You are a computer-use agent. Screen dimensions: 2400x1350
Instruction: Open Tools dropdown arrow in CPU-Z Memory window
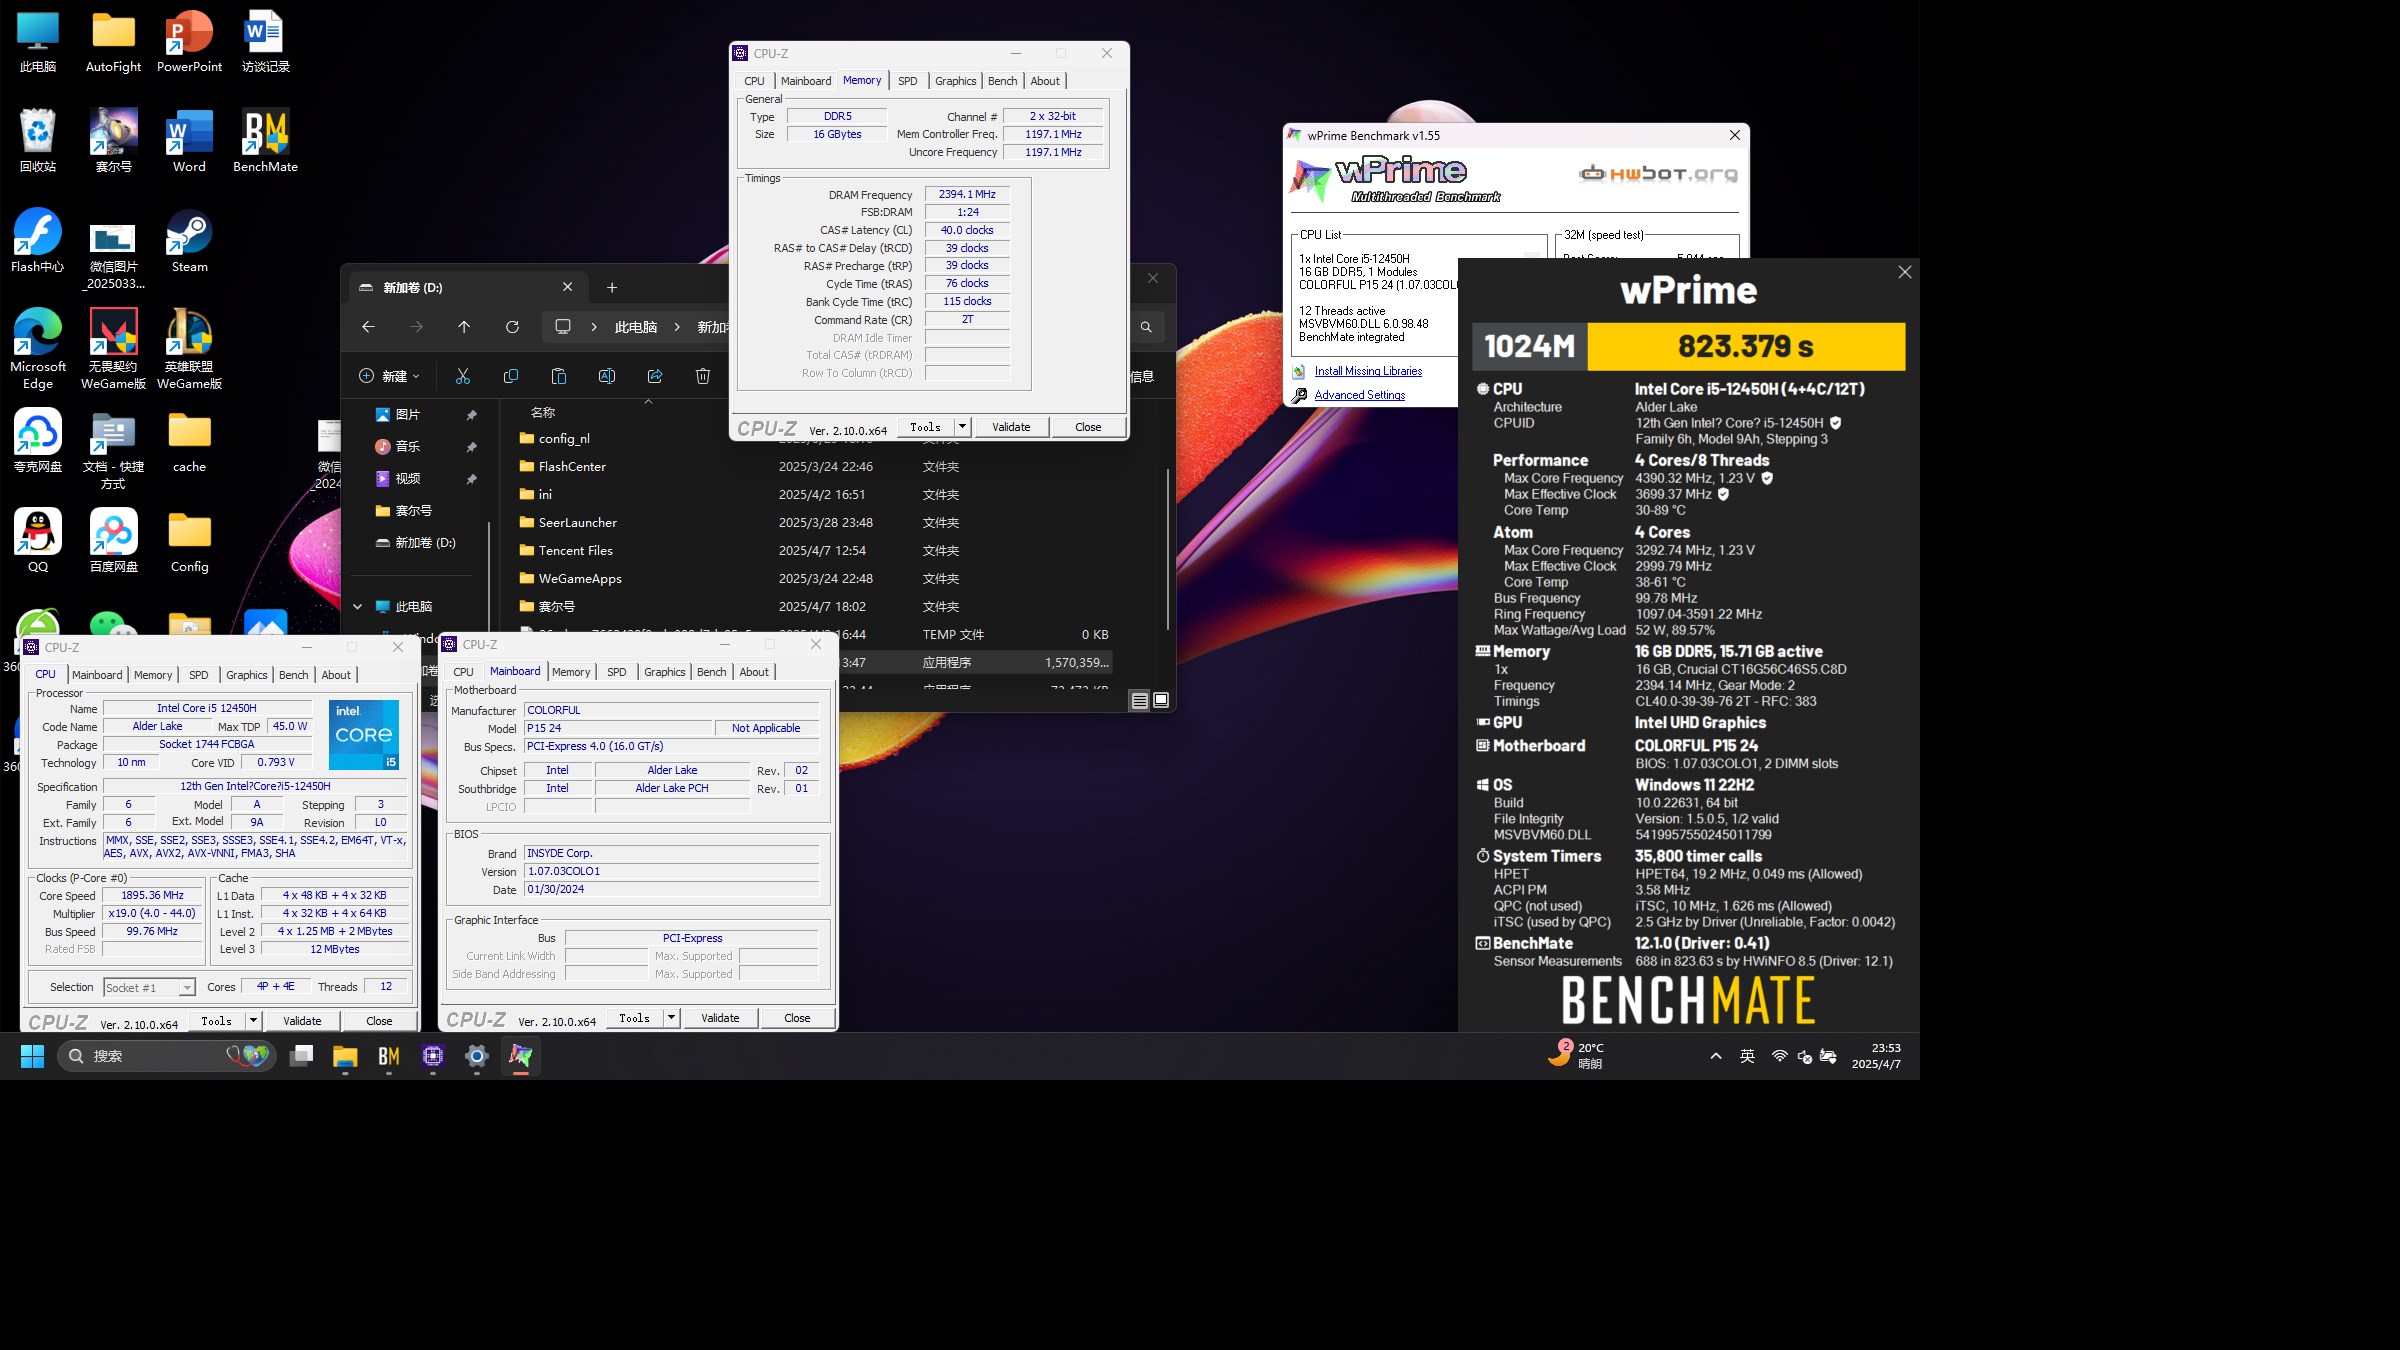pos(962,427)
